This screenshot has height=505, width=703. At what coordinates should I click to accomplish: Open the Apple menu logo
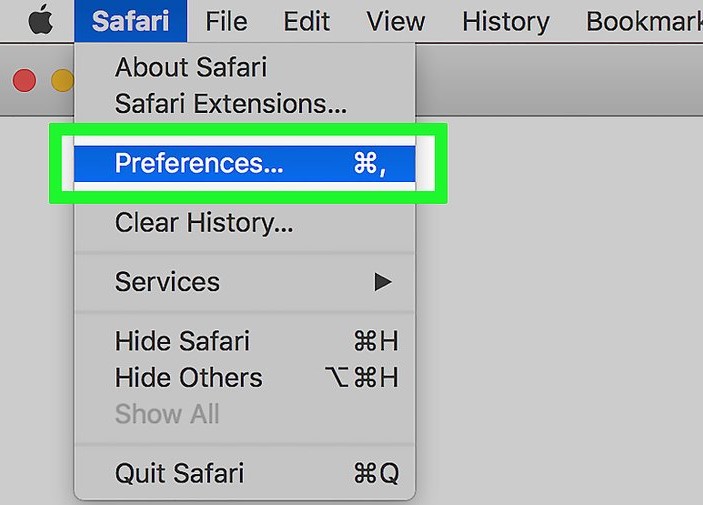40,21
